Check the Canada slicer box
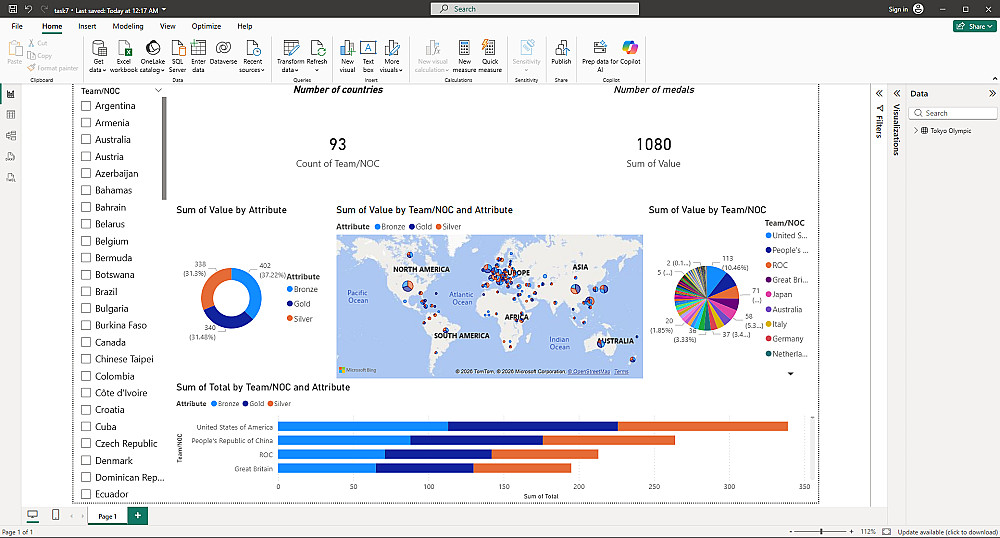The image size is (1000, 538). coord(86,342)
